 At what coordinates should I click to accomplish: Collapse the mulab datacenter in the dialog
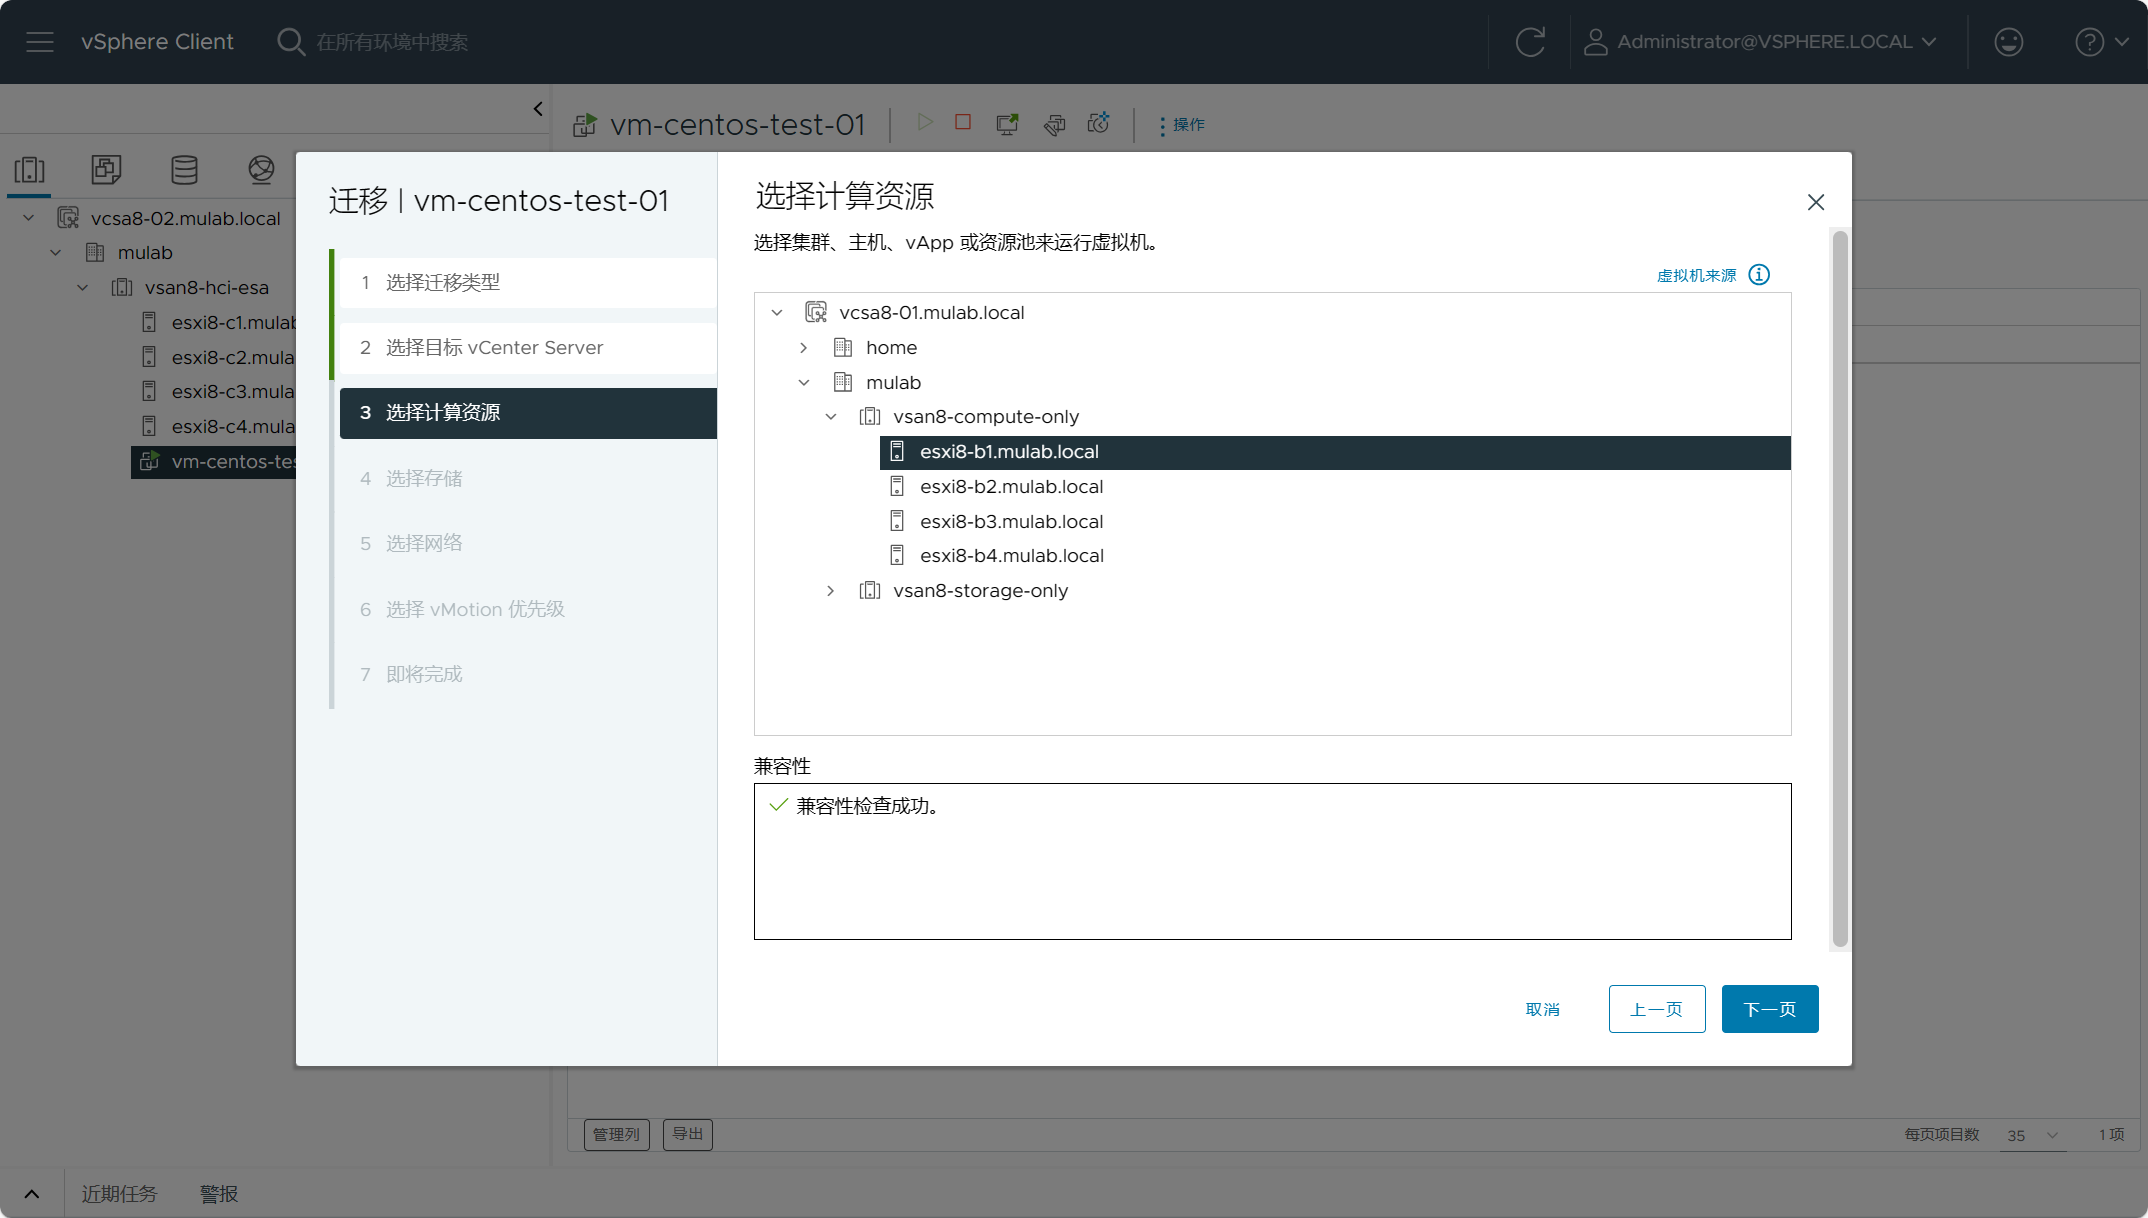(804, 383)
